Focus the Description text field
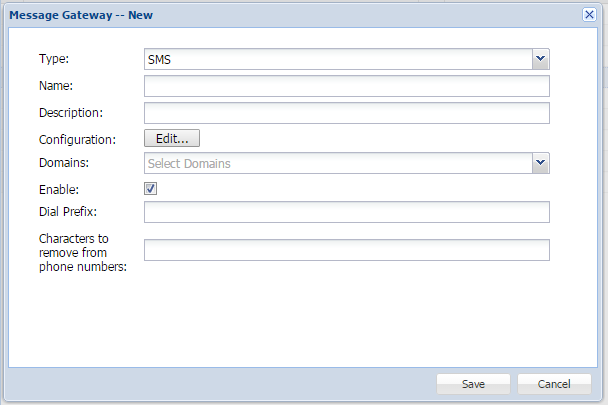 [x=347, y=112]
